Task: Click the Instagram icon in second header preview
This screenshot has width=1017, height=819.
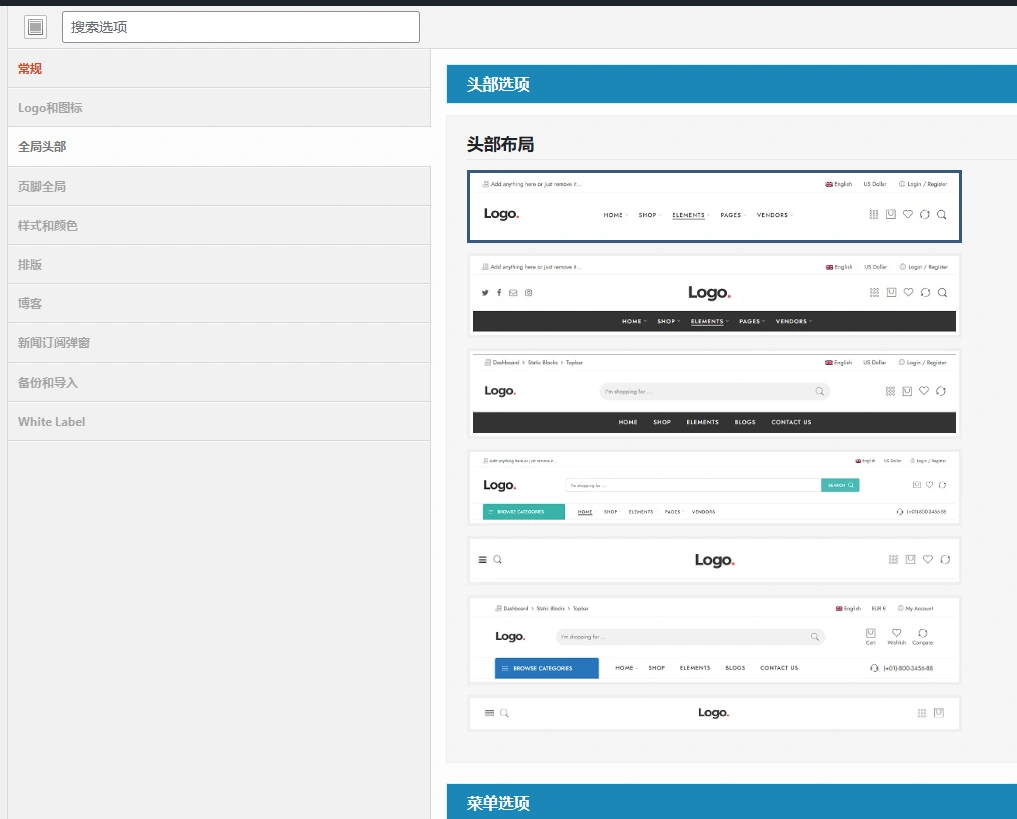Action: (x=528, y=293)
